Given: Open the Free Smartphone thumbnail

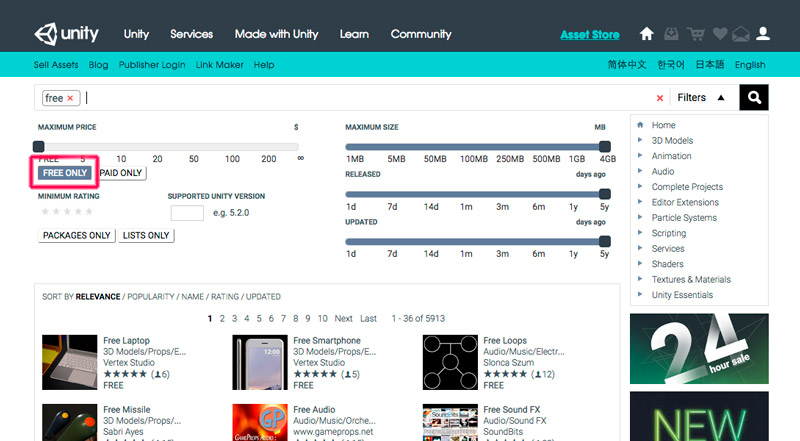Looking at the screenshot, I should (x=260, y=362).
